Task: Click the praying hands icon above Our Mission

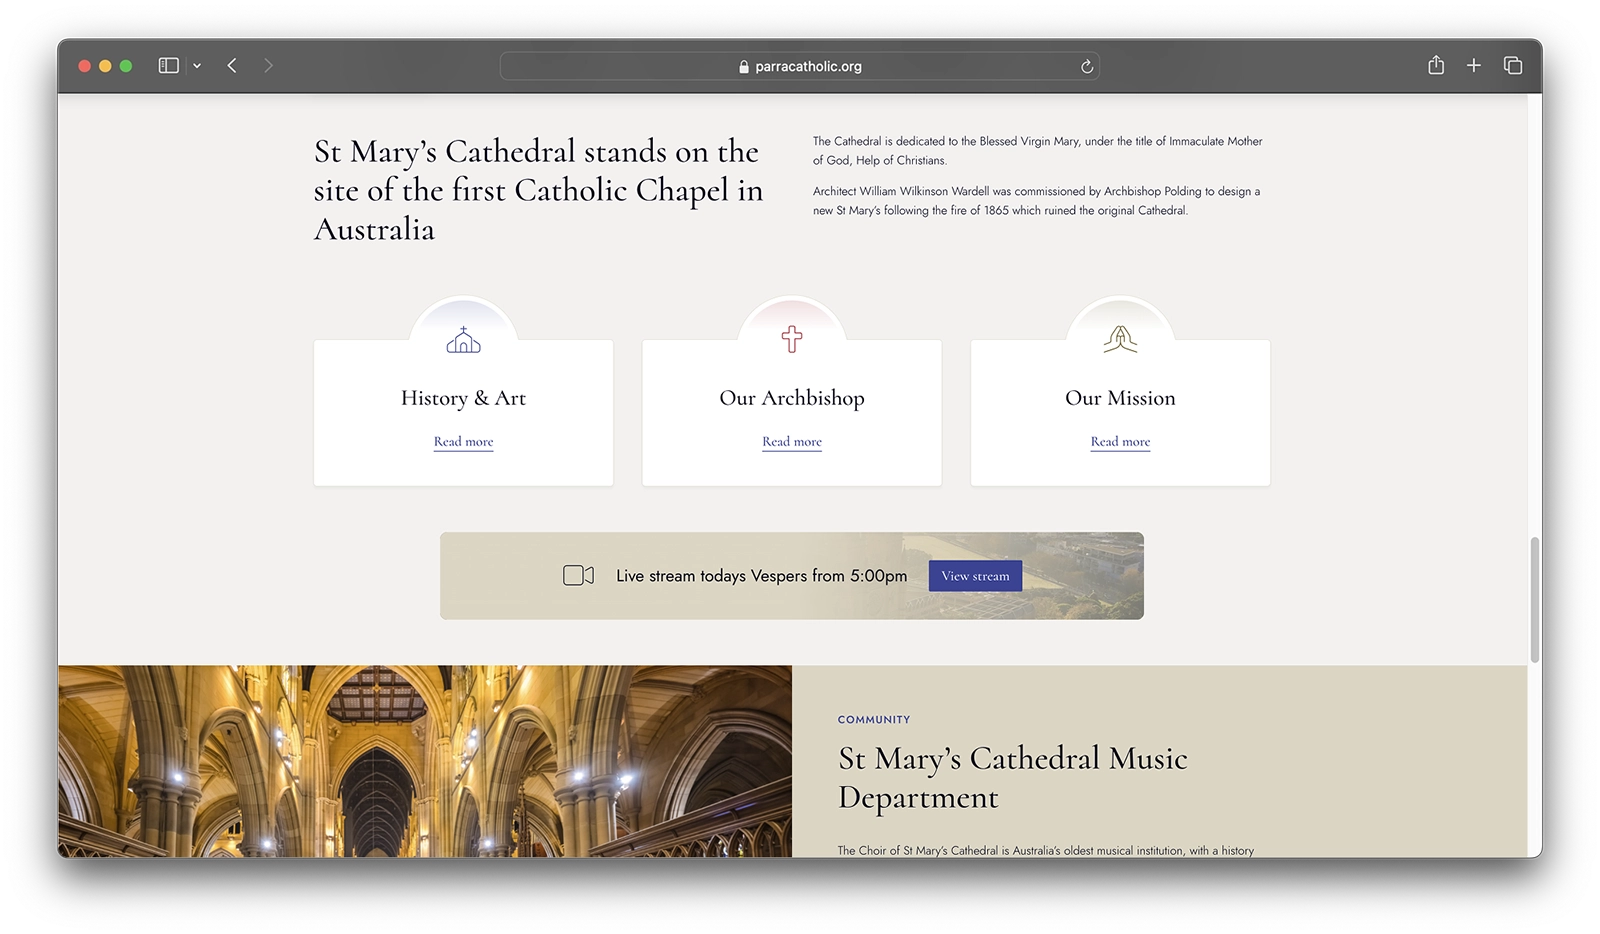Action: [1120, 340]
